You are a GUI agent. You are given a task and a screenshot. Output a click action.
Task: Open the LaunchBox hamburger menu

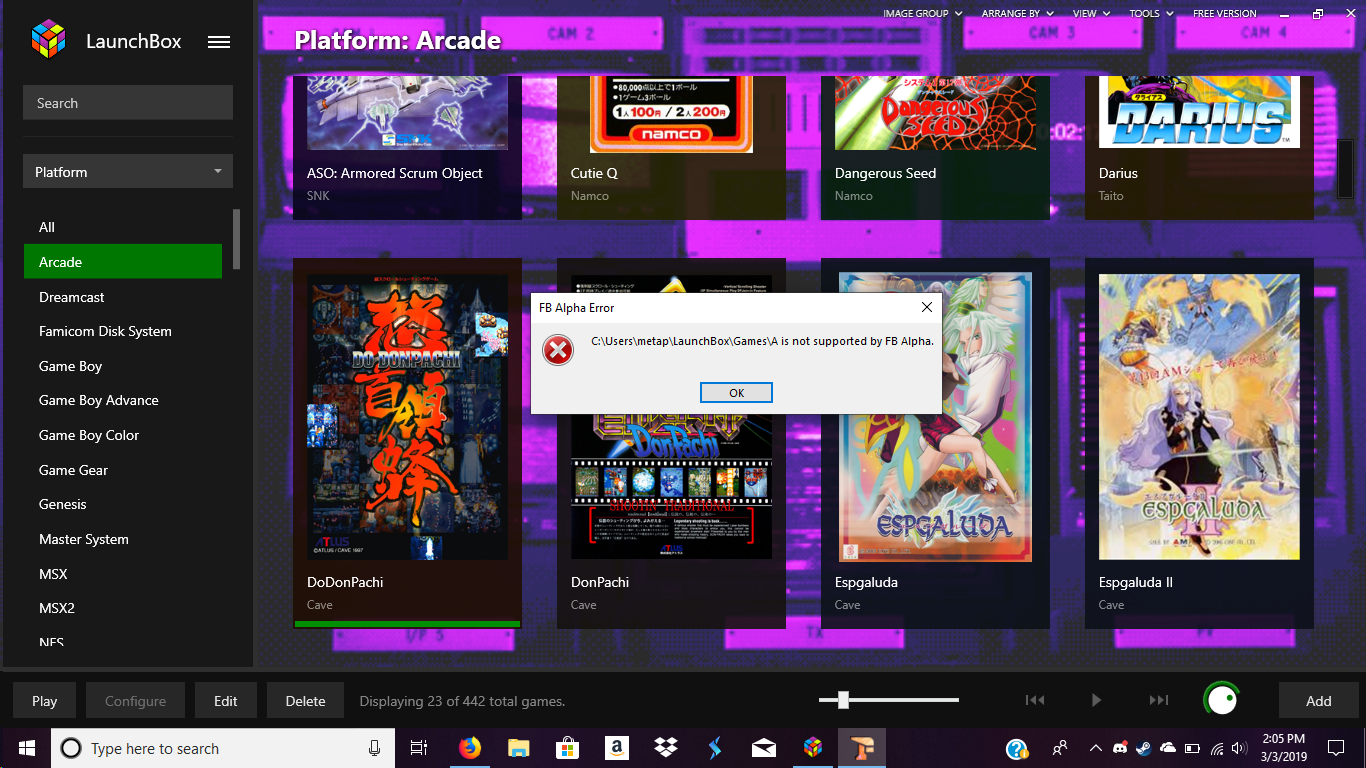point(219,42)
